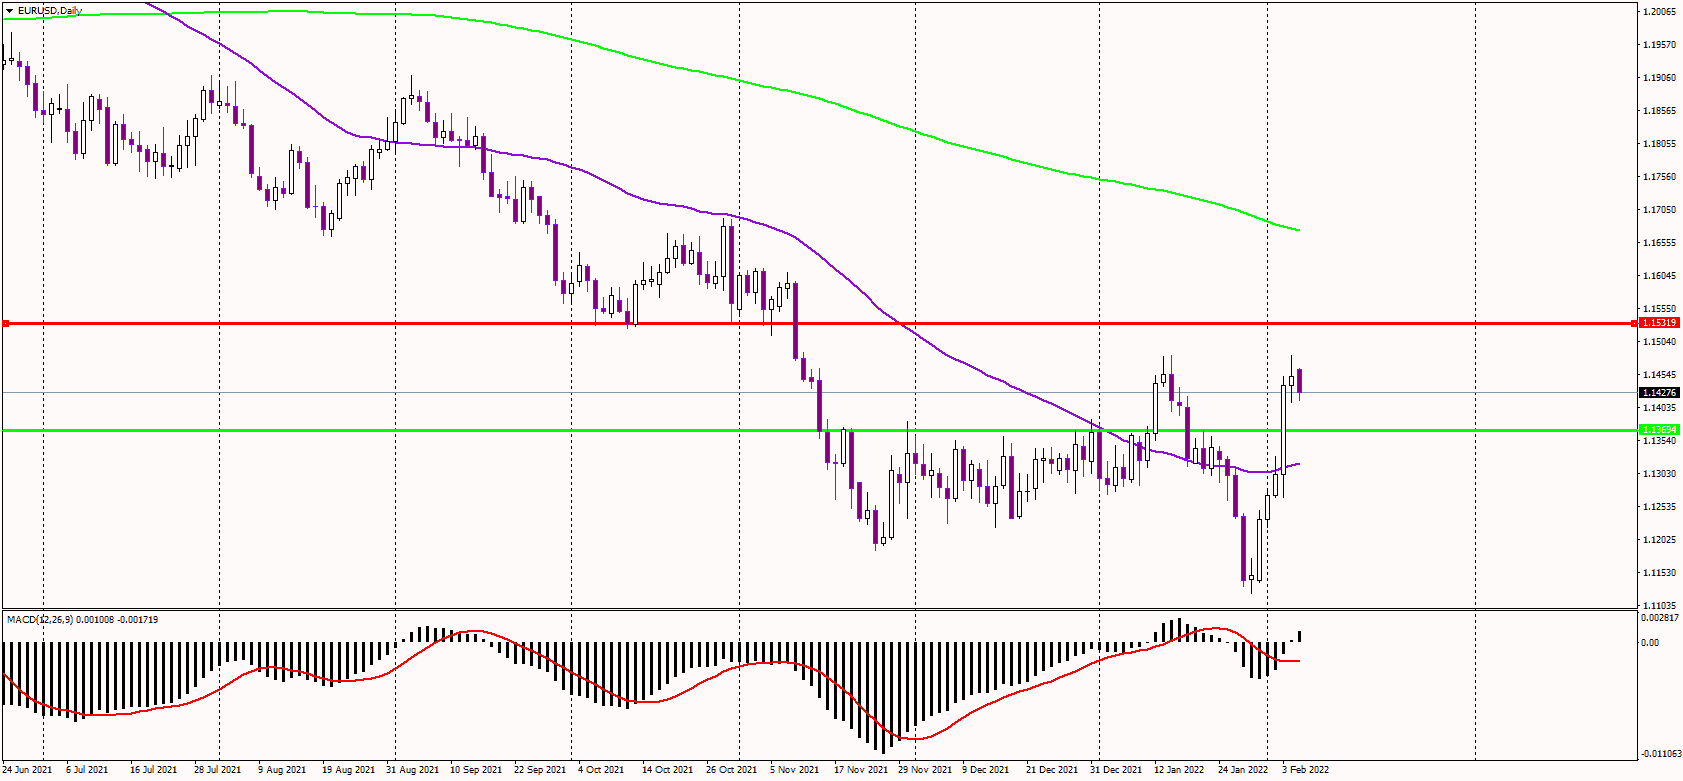Click the 5 Nov 2021 date label

[794, 770]
